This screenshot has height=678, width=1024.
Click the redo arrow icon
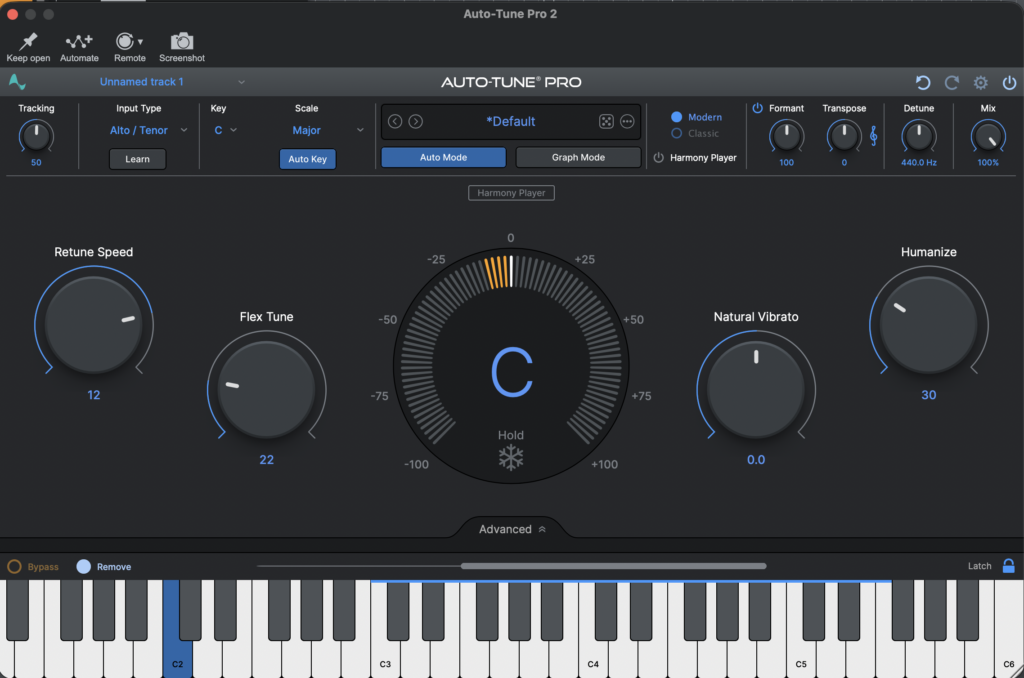pyautogui.click(x=952, y=82)
